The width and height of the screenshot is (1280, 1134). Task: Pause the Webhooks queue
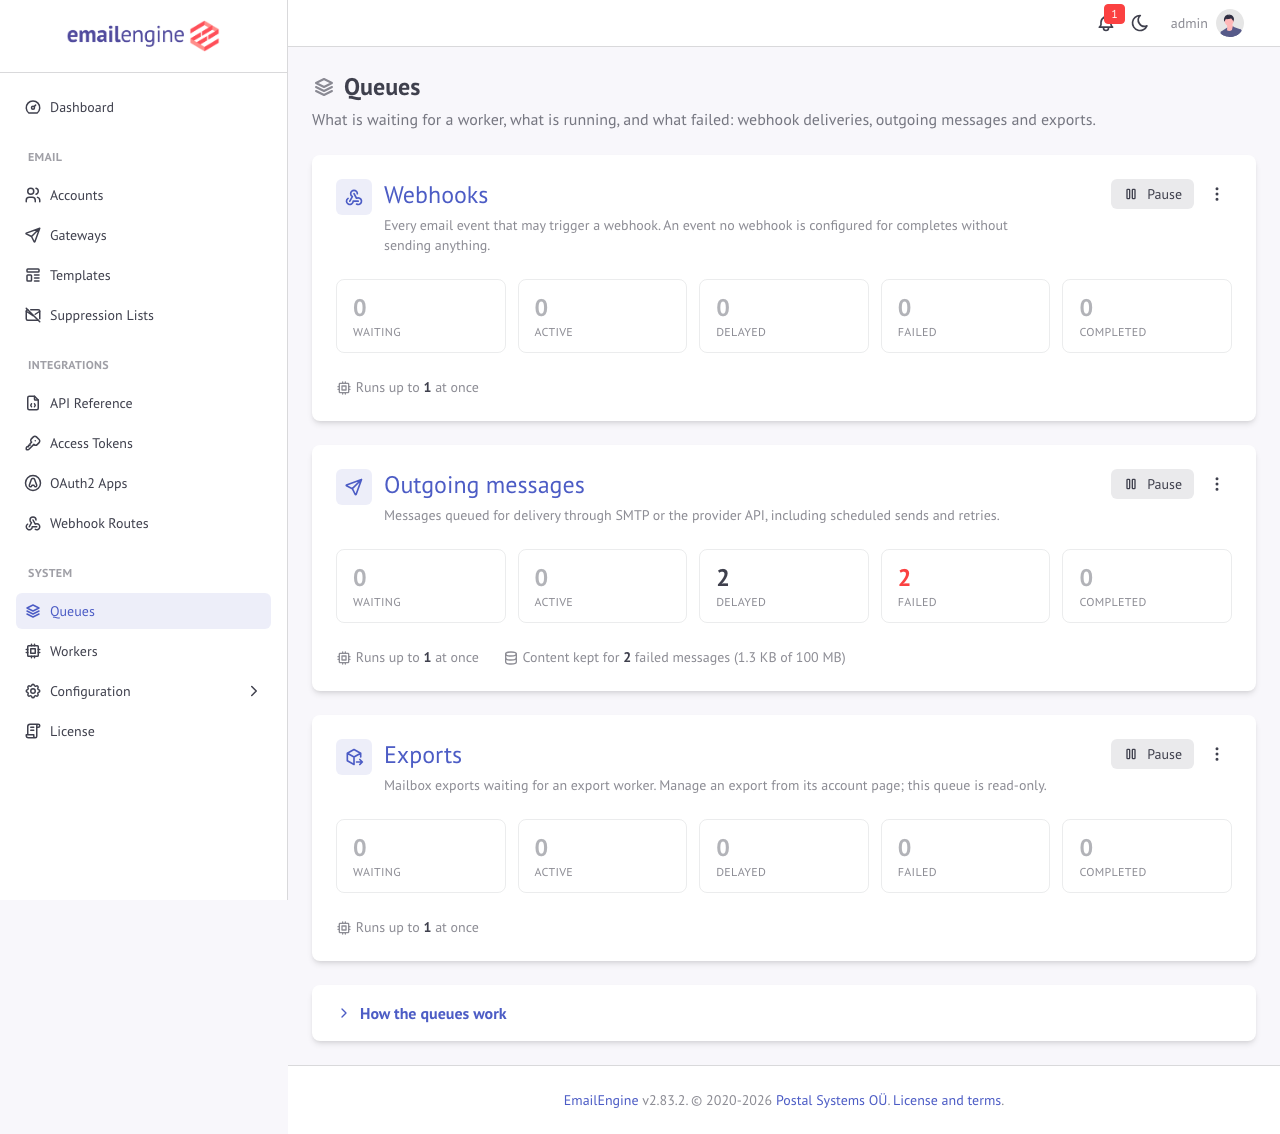1152,194
